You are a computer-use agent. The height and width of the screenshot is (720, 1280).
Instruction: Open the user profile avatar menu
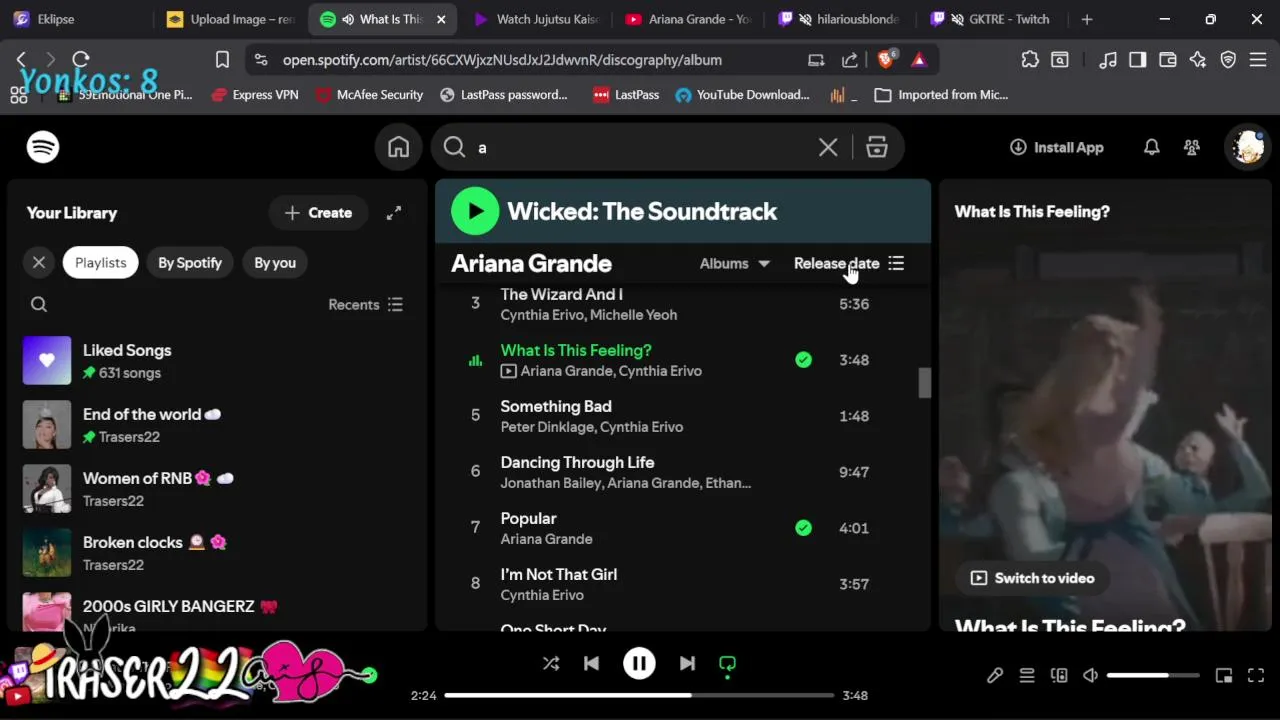tap(1248, 147)
